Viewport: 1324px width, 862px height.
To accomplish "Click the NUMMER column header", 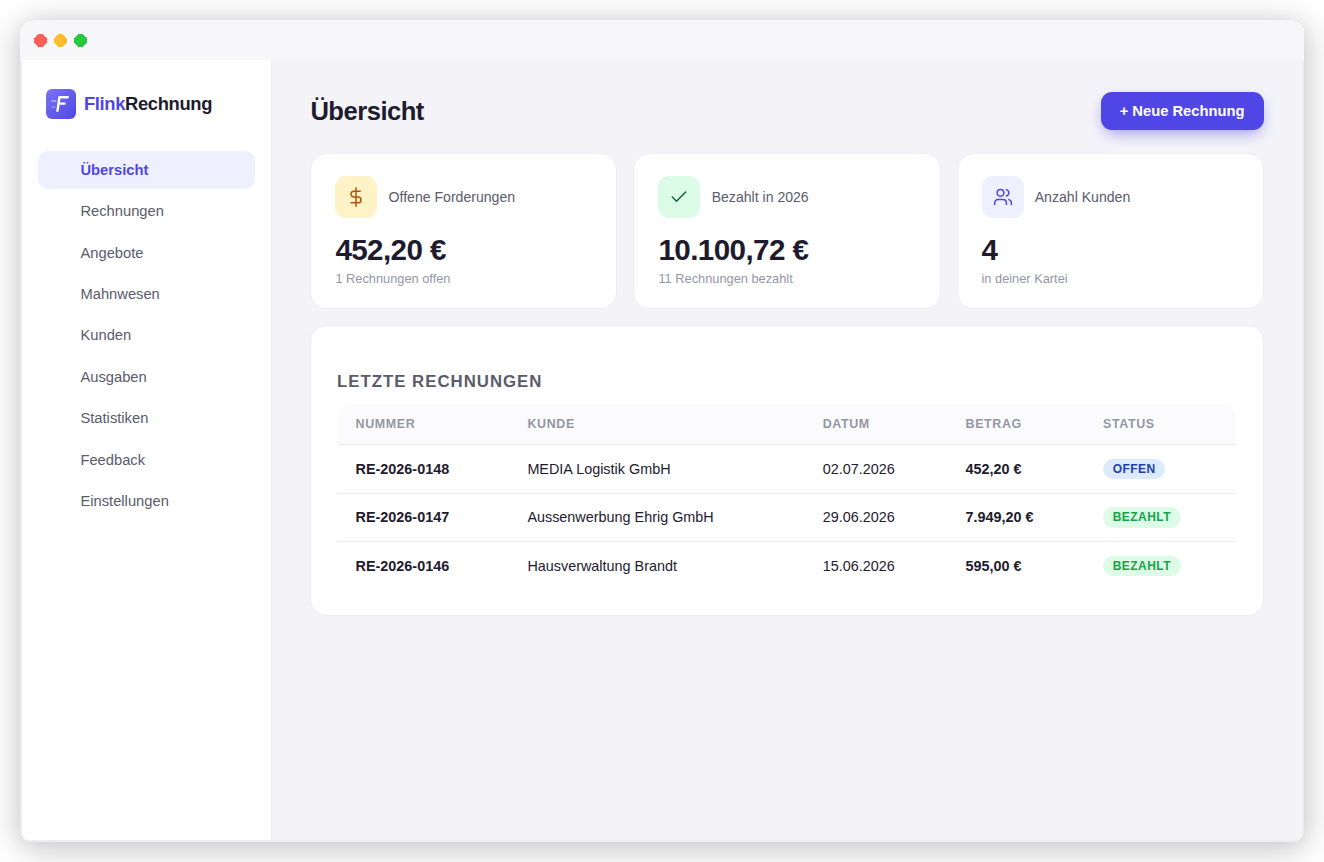I will 385,424.
